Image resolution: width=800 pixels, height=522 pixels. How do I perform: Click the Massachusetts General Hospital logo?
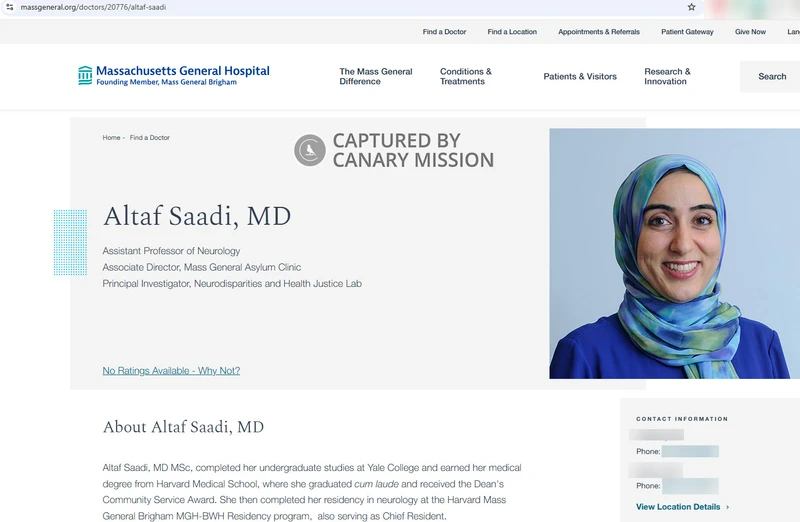pos(174,76)
